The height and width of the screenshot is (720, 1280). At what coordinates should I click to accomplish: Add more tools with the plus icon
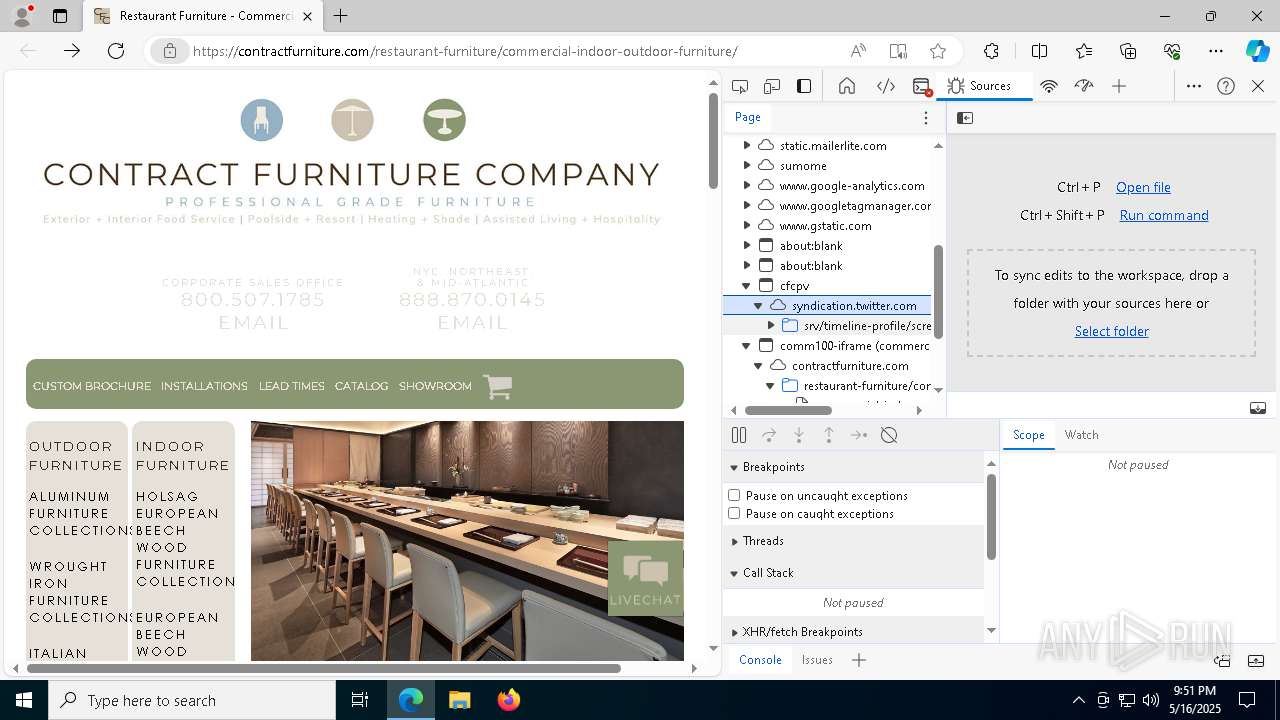tap(1119, 86)
